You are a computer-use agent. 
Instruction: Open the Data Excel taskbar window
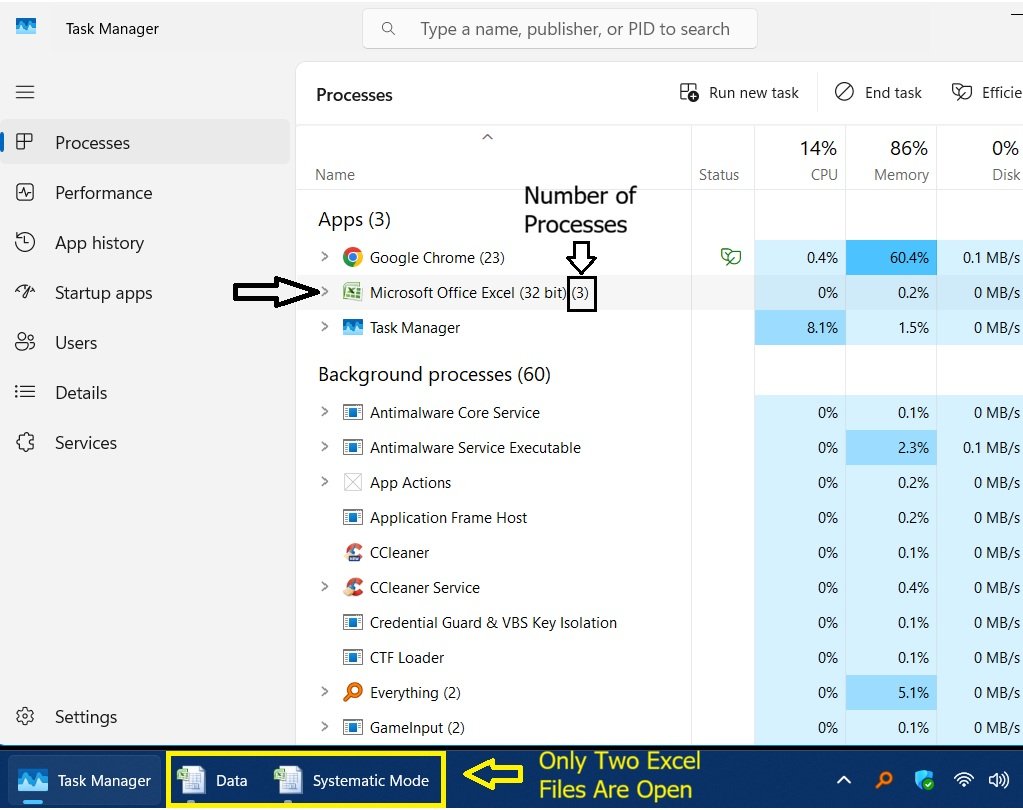(x=213, y=781)
